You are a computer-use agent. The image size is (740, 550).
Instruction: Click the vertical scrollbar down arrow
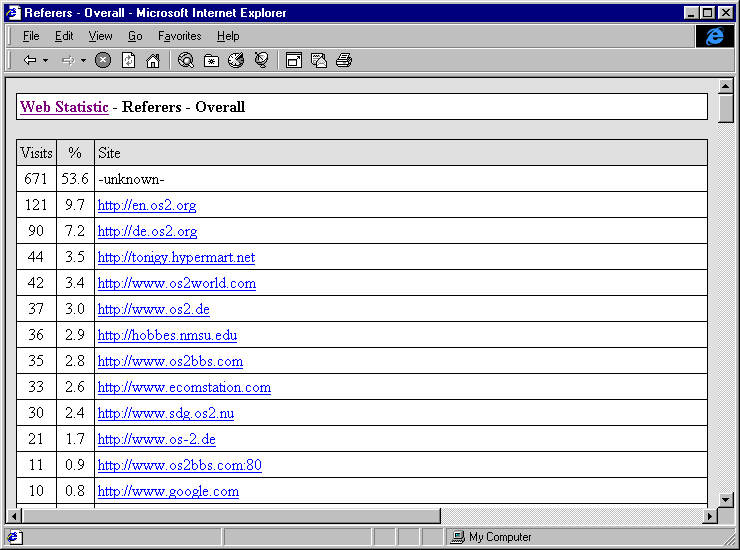click(x=725, y=500)
